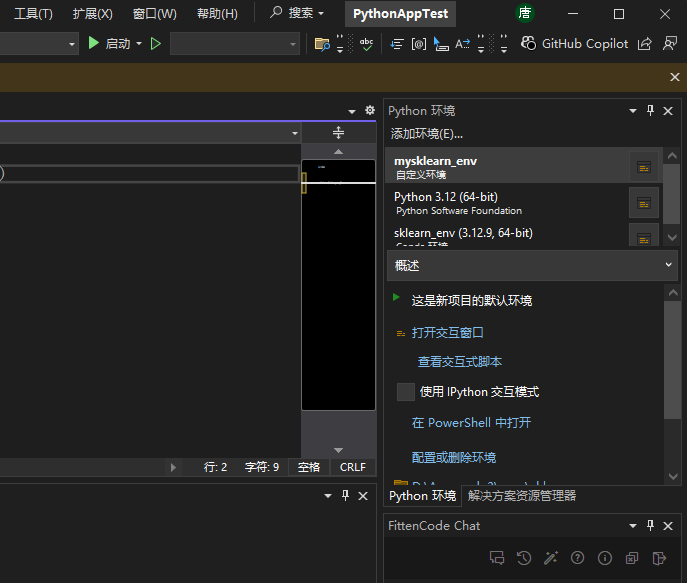The height and width of the screenshot is (583, 687).
Task: Click the 空格 indentation indicator
Action: click(x=309, y=467)
